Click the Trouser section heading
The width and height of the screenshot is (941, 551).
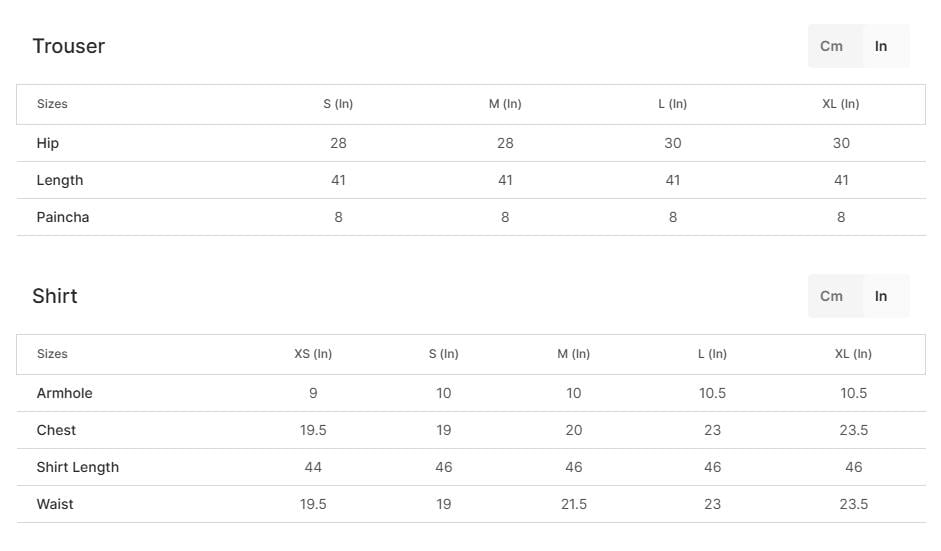click(68, 46)
